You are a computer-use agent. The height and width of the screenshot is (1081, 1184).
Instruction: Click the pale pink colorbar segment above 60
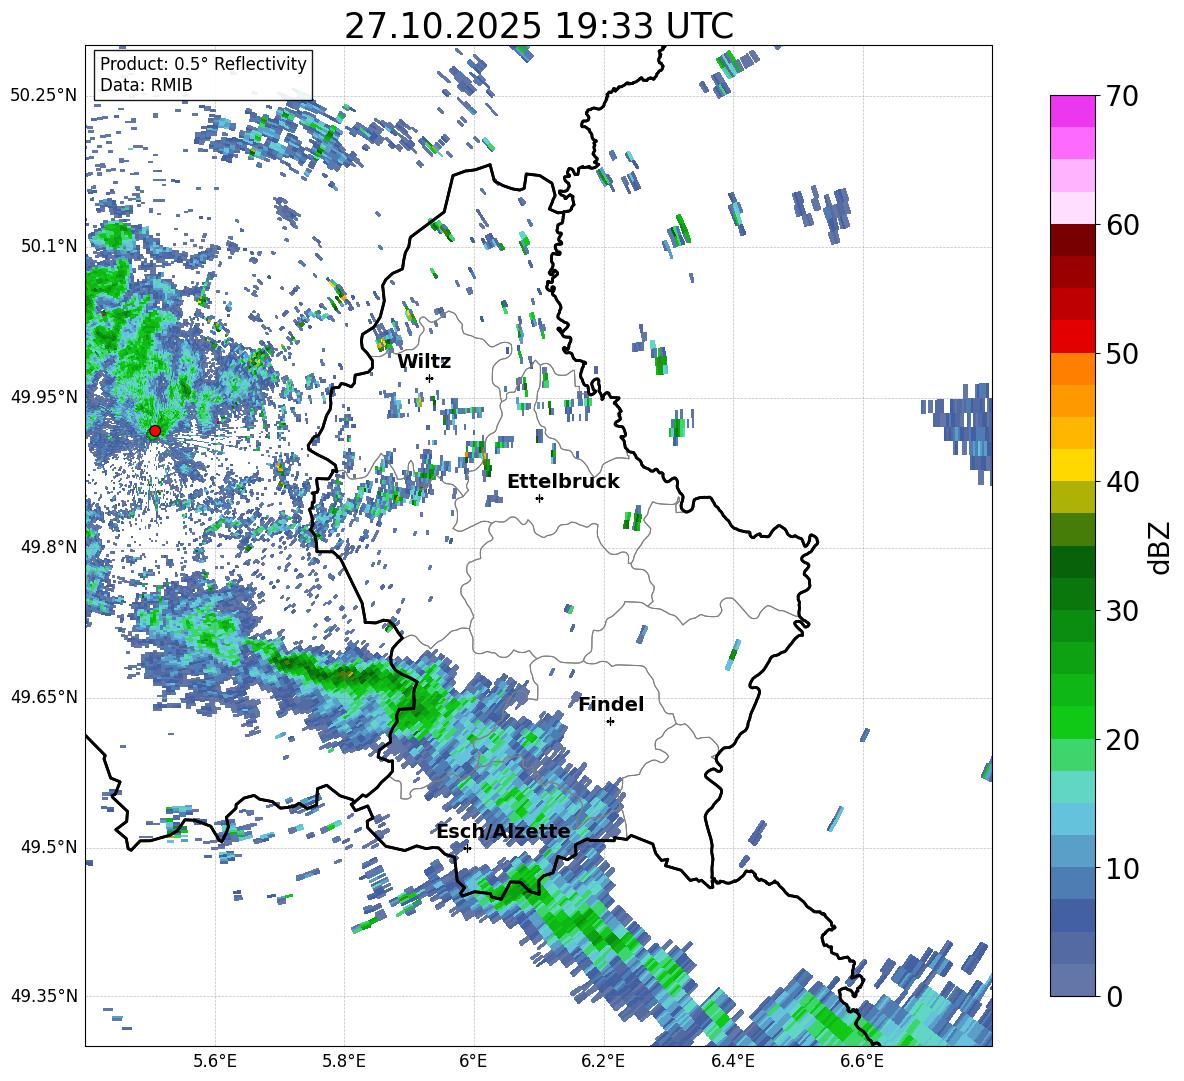pos(1072,208)
